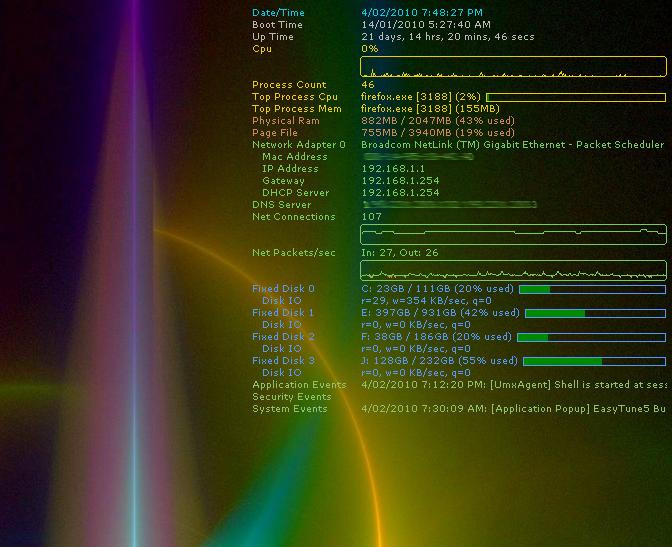672x547 pixels.
Task: Select the DNS Server label
Action: coord(282,205)
